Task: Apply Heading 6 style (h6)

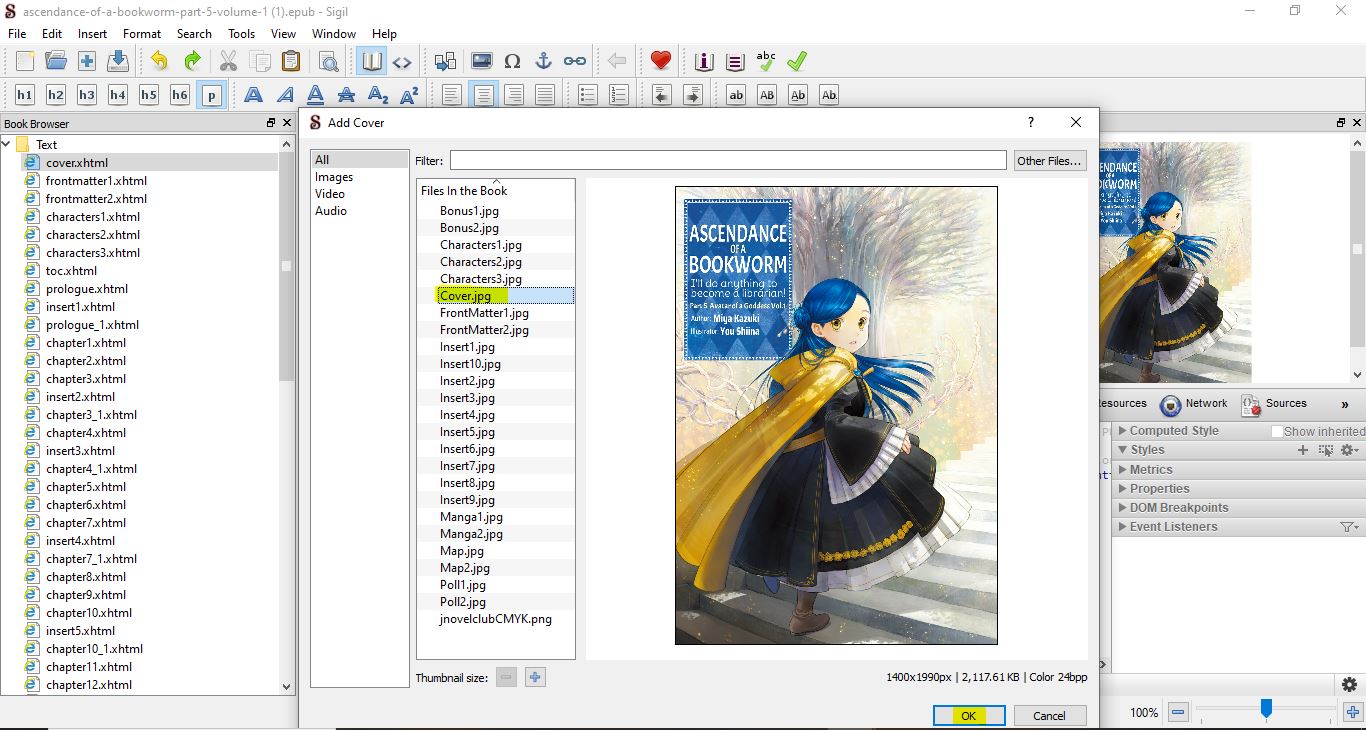Action: point(180,95)
